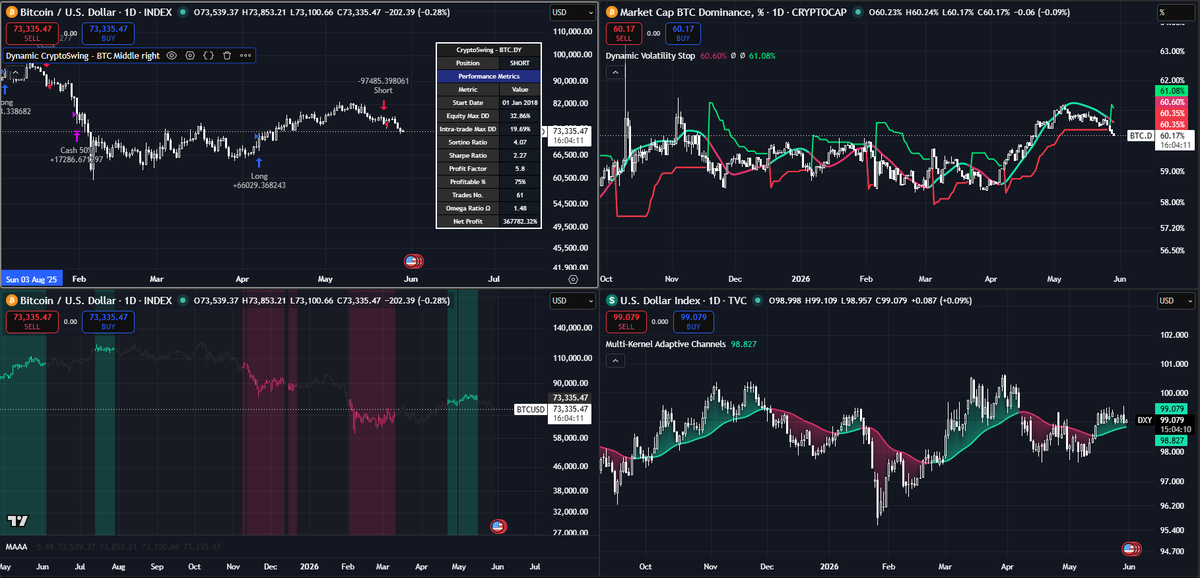Select the Dynamic Volatility Stop indicator title
The height and width of the screenshot is (578, 1200).
point(650,56)
